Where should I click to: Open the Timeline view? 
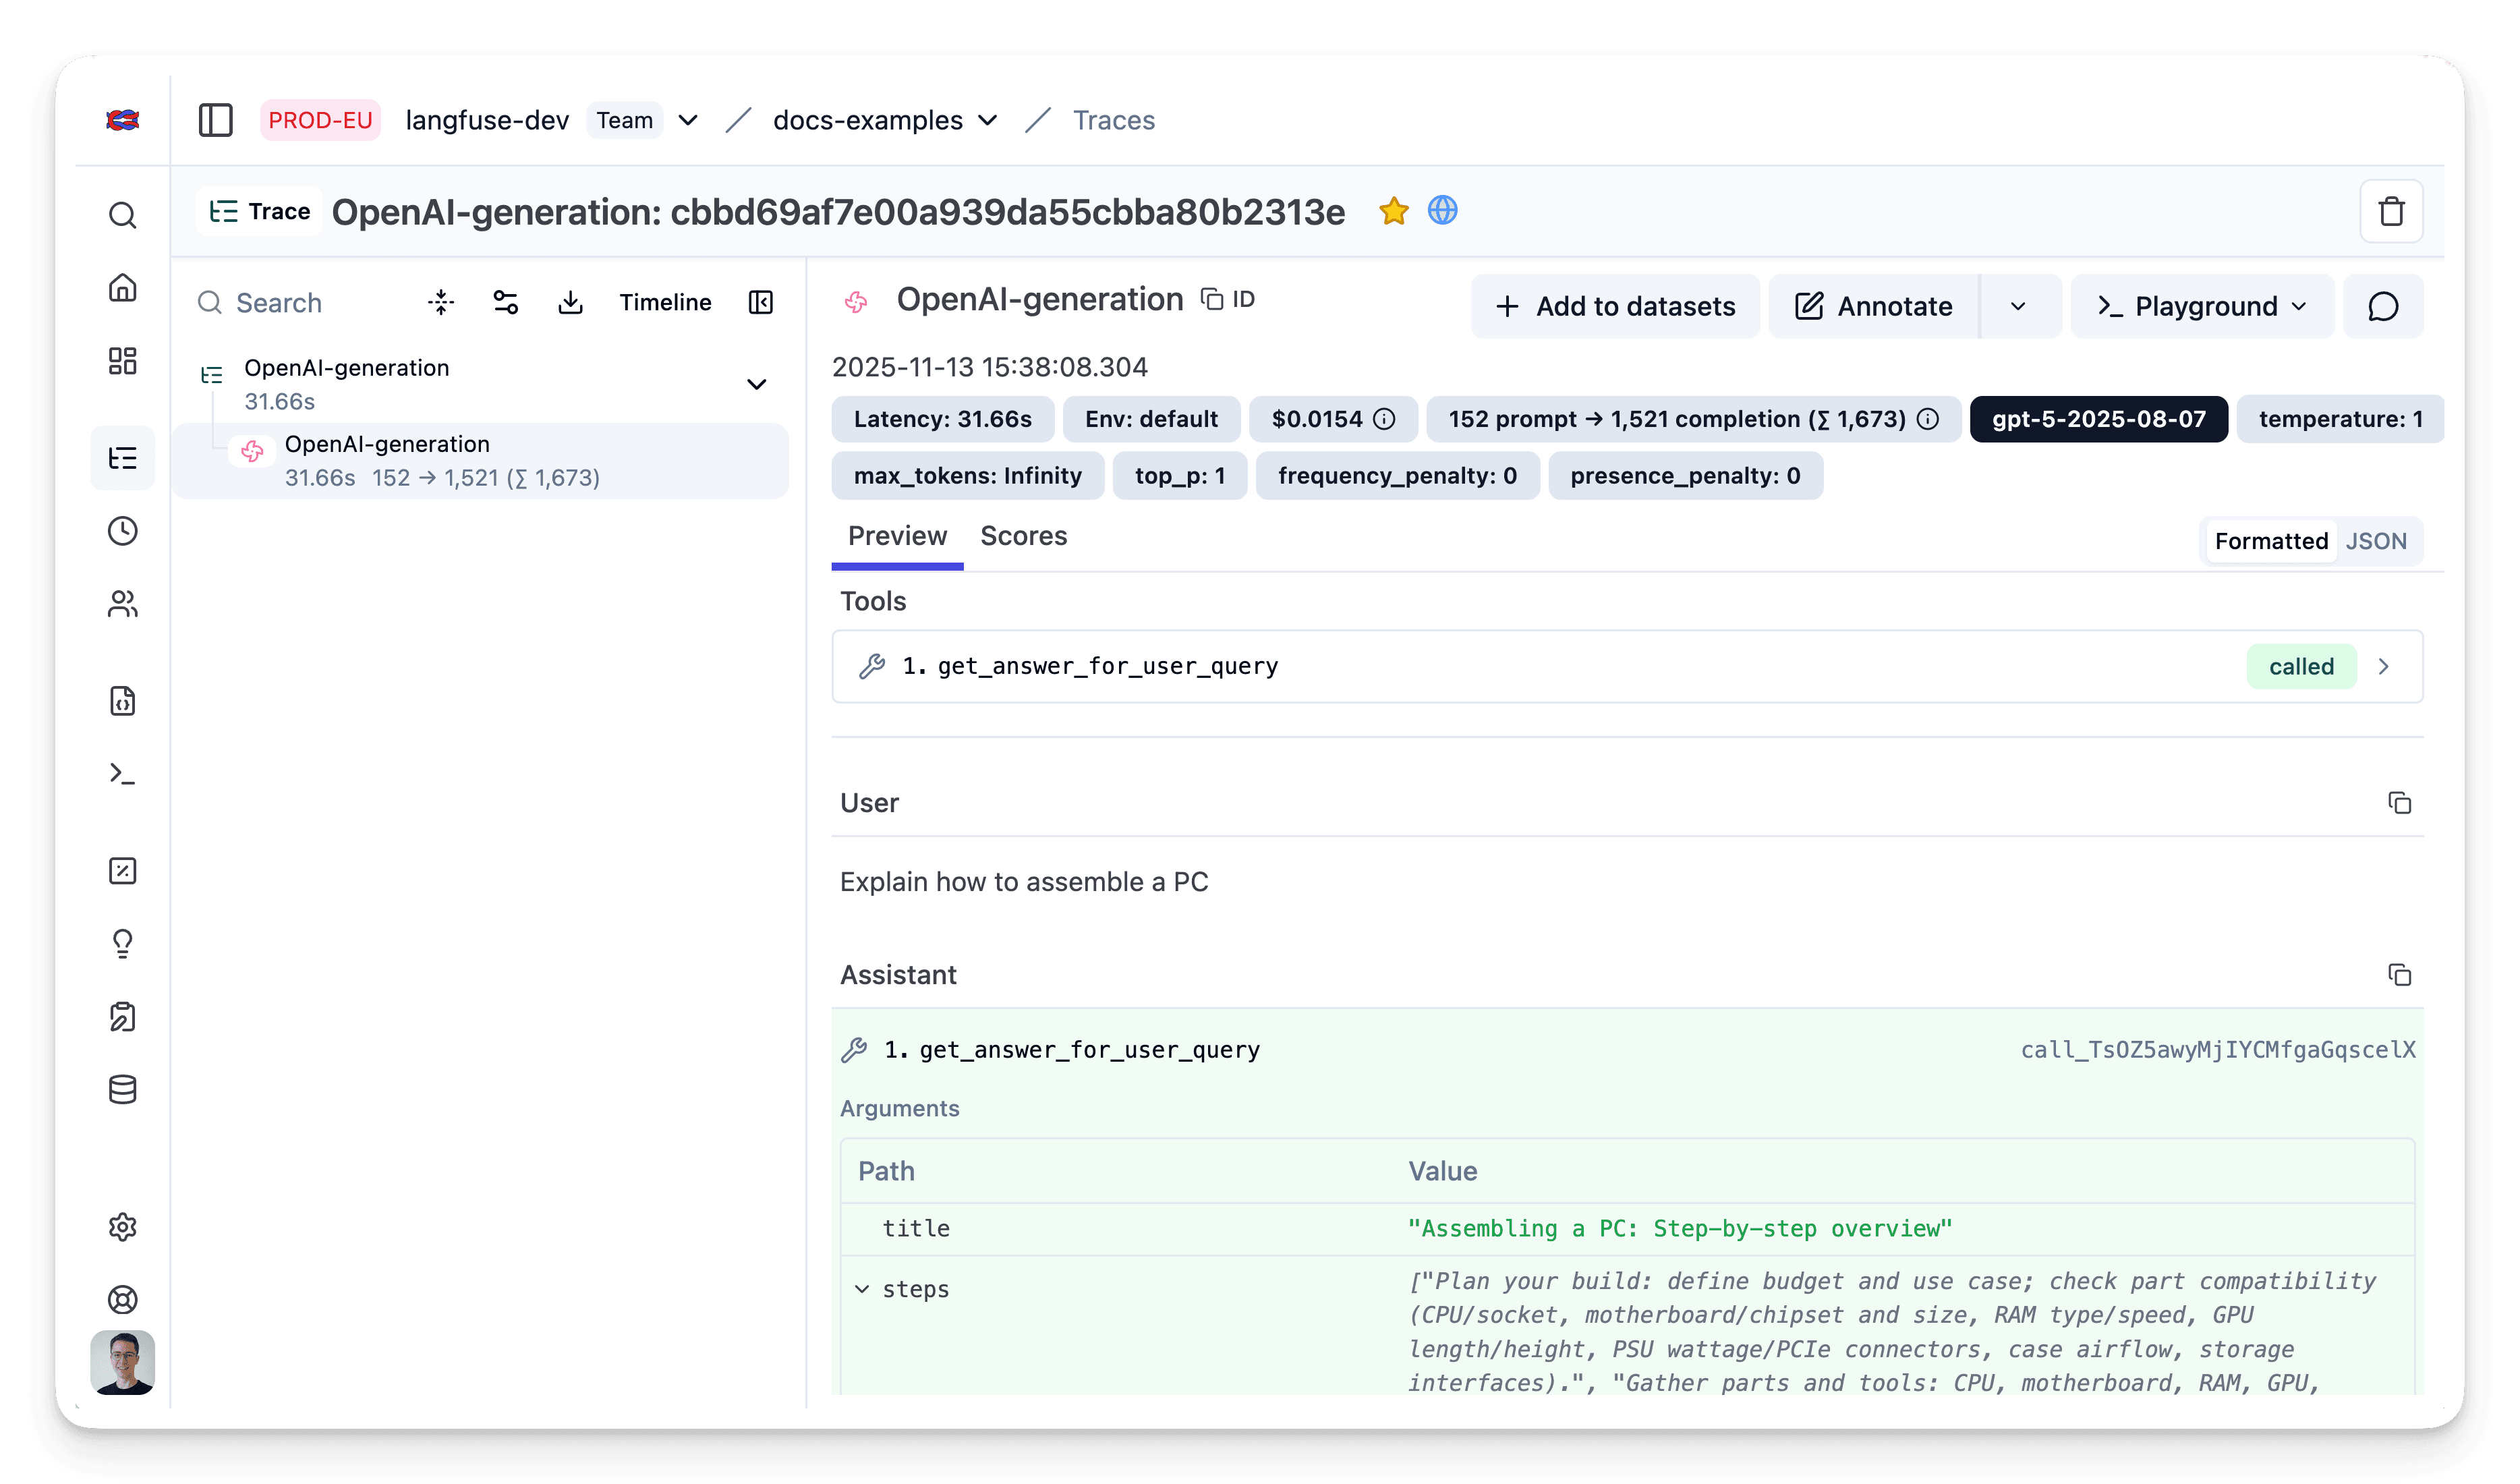(665, 302)
